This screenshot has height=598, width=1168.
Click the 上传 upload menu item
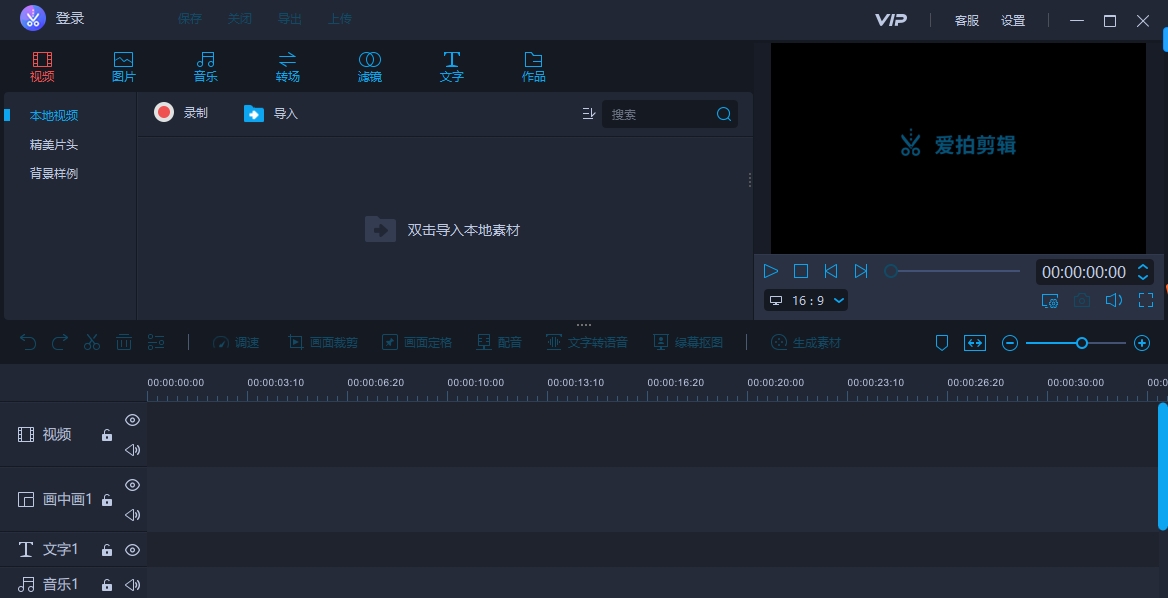pos(340,19)
